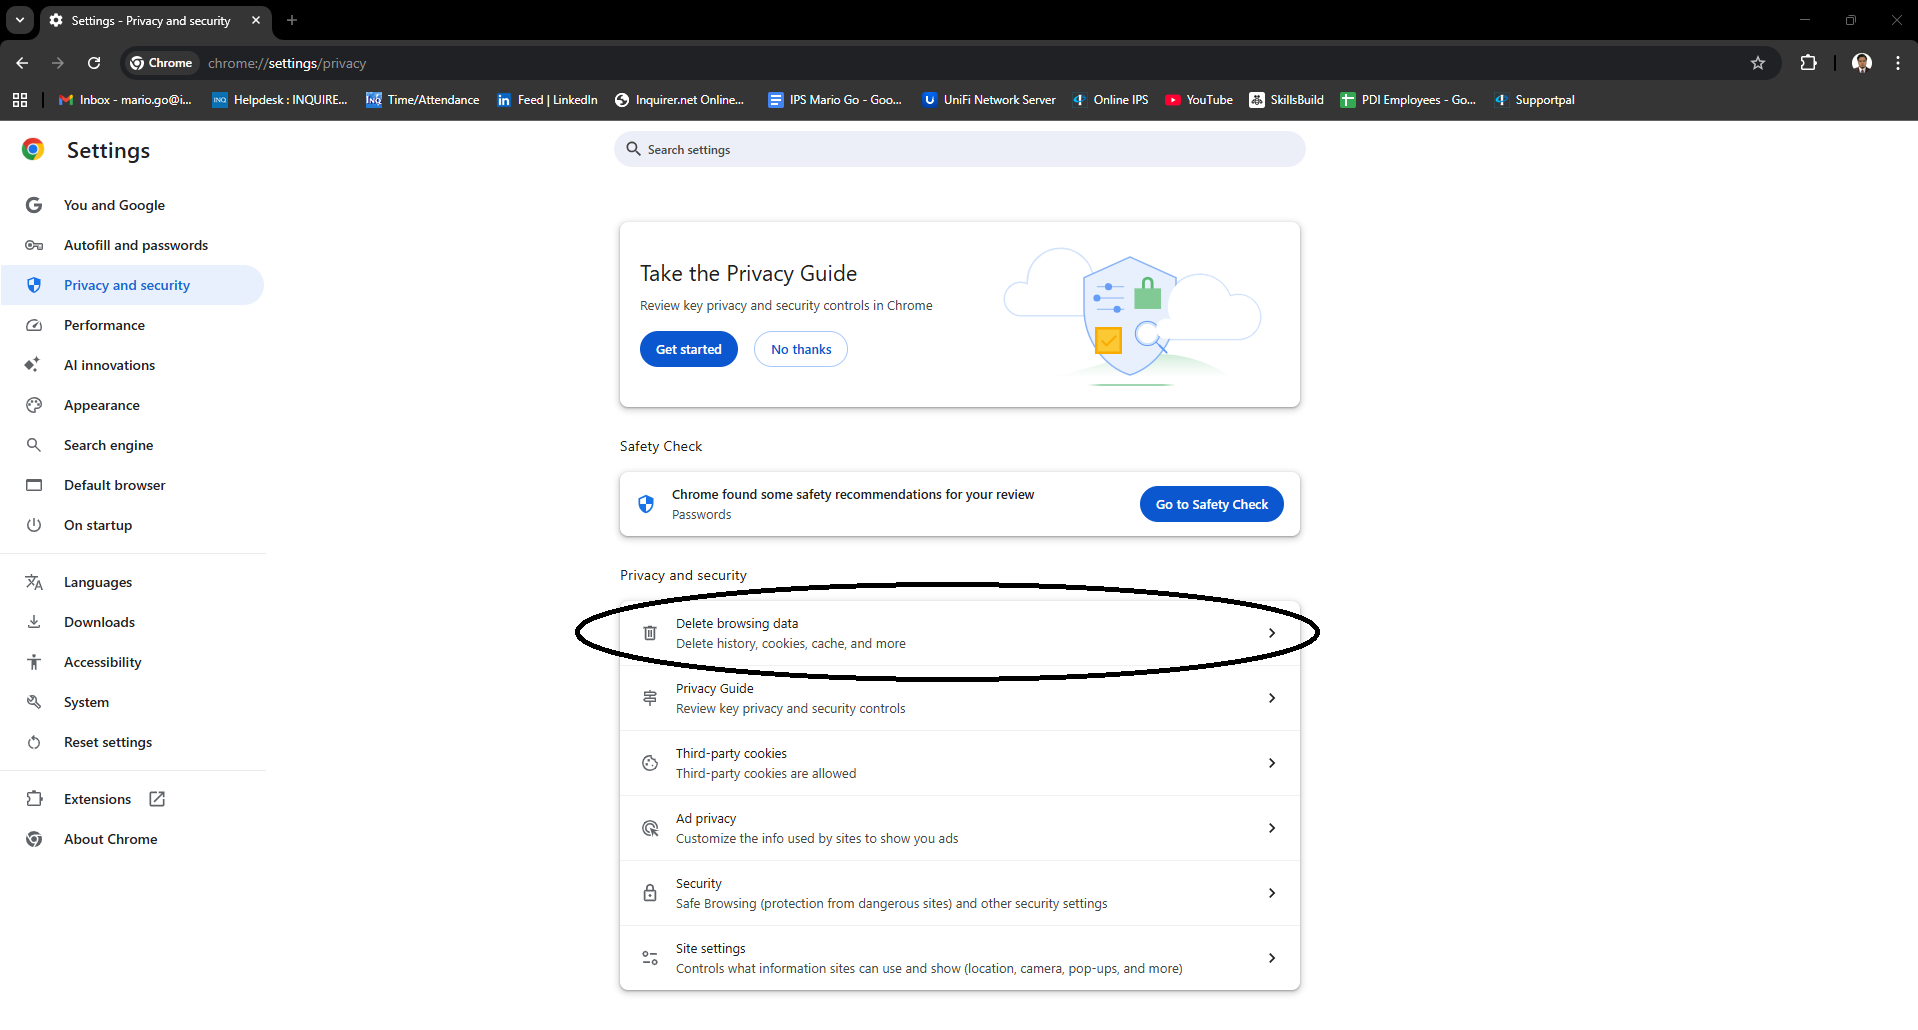The width and height of the screenshot is (1918, 1030).
Task: Select Autofill and passwords in sidebar
Action: pos(136,245)
